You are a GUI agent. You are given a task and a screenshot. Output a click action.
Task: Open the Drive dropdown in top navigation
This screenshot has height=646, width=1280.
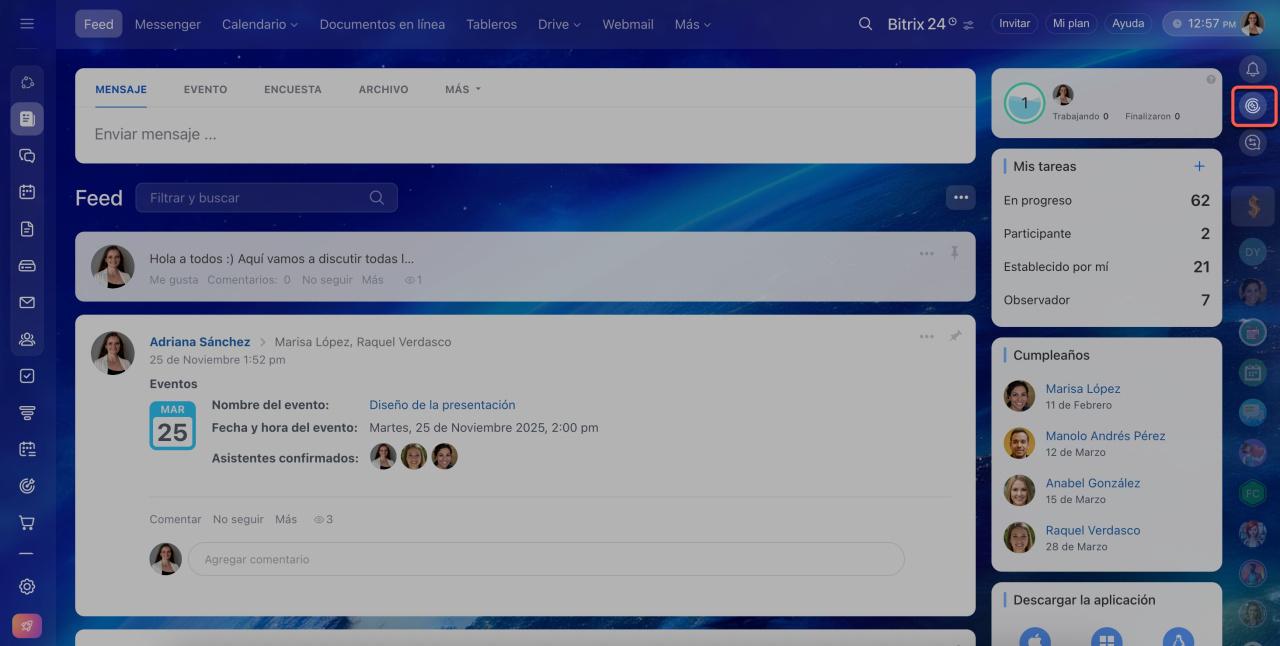(x=559, y=24)
